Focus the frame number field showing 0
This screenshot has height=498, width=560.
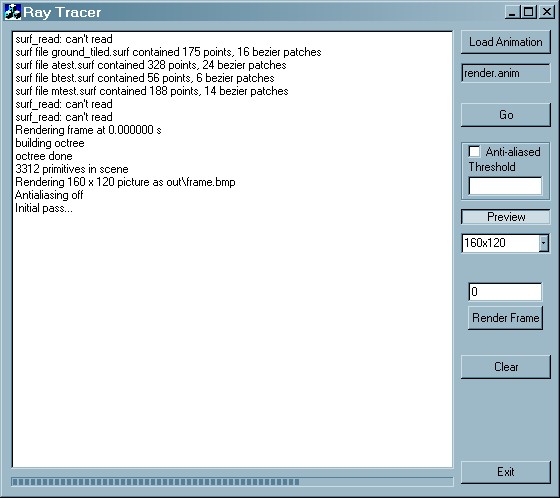(505, 292)
